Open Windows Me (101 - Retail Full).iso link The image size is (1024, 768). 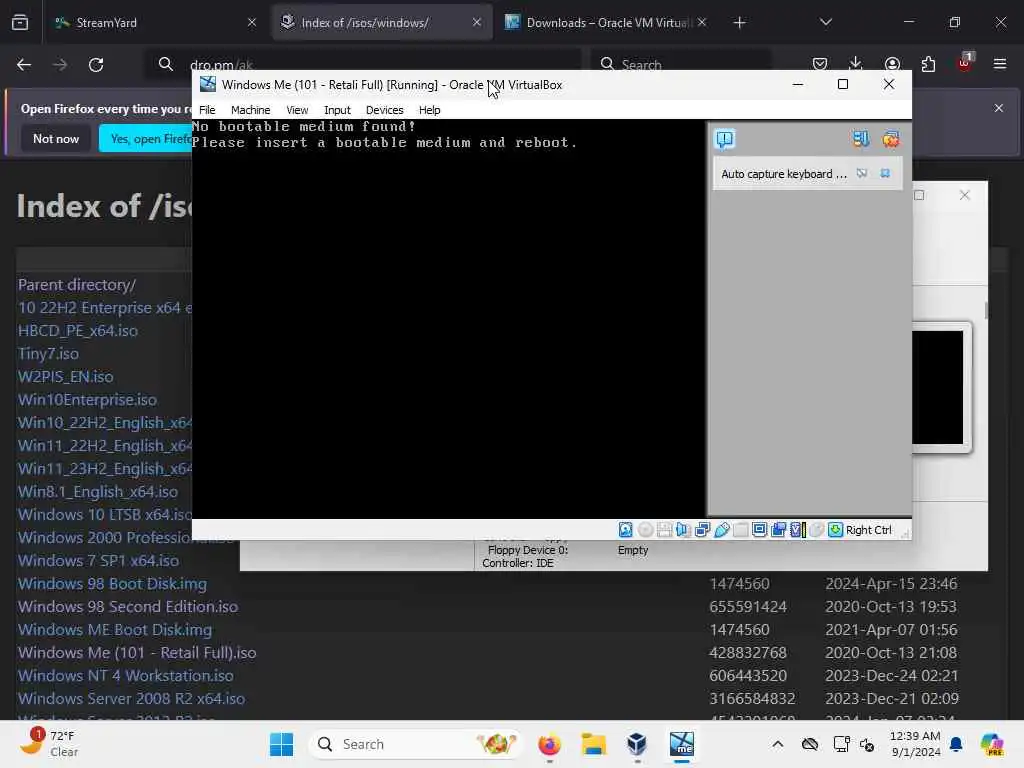pos(137,652)
